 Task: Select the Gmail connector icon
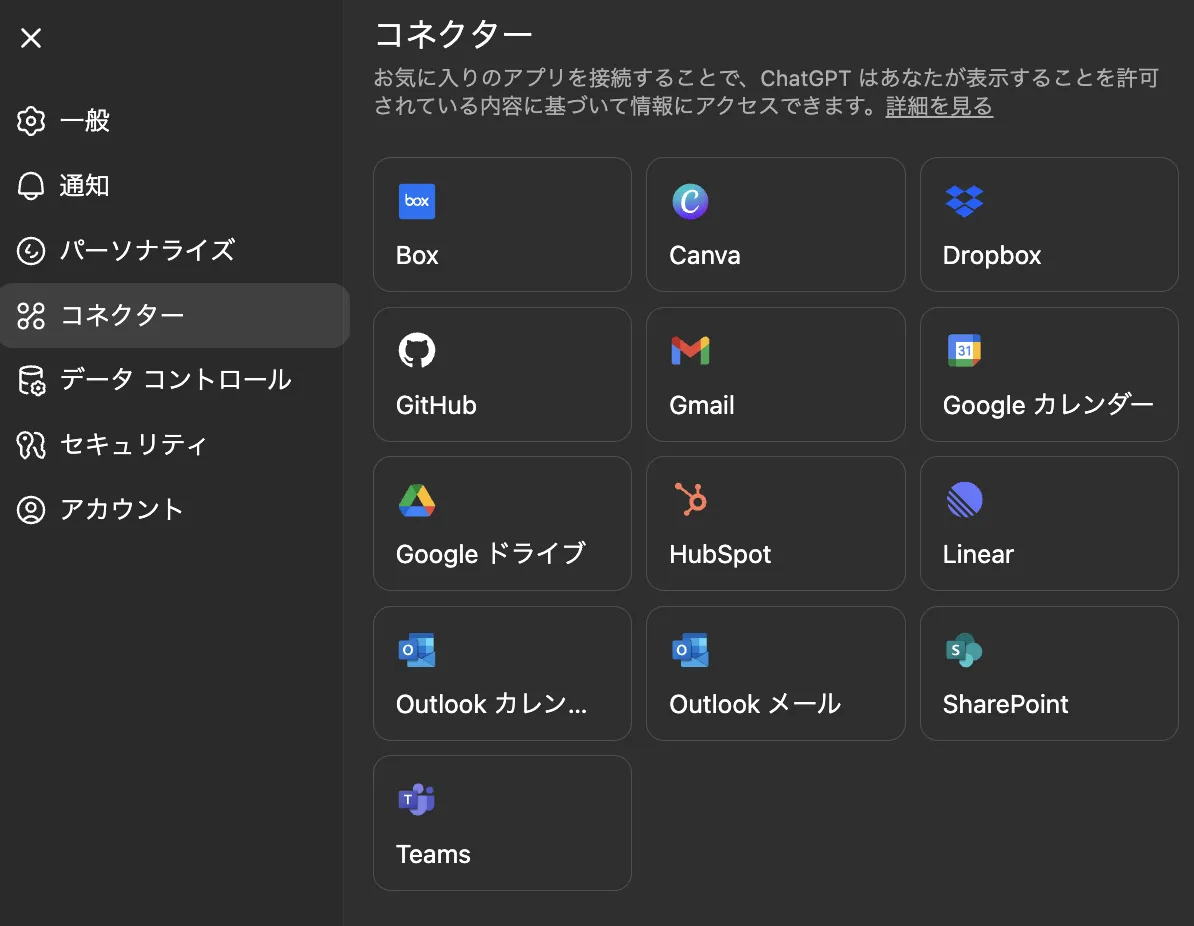pyautogui.click(x=690, y=351)
